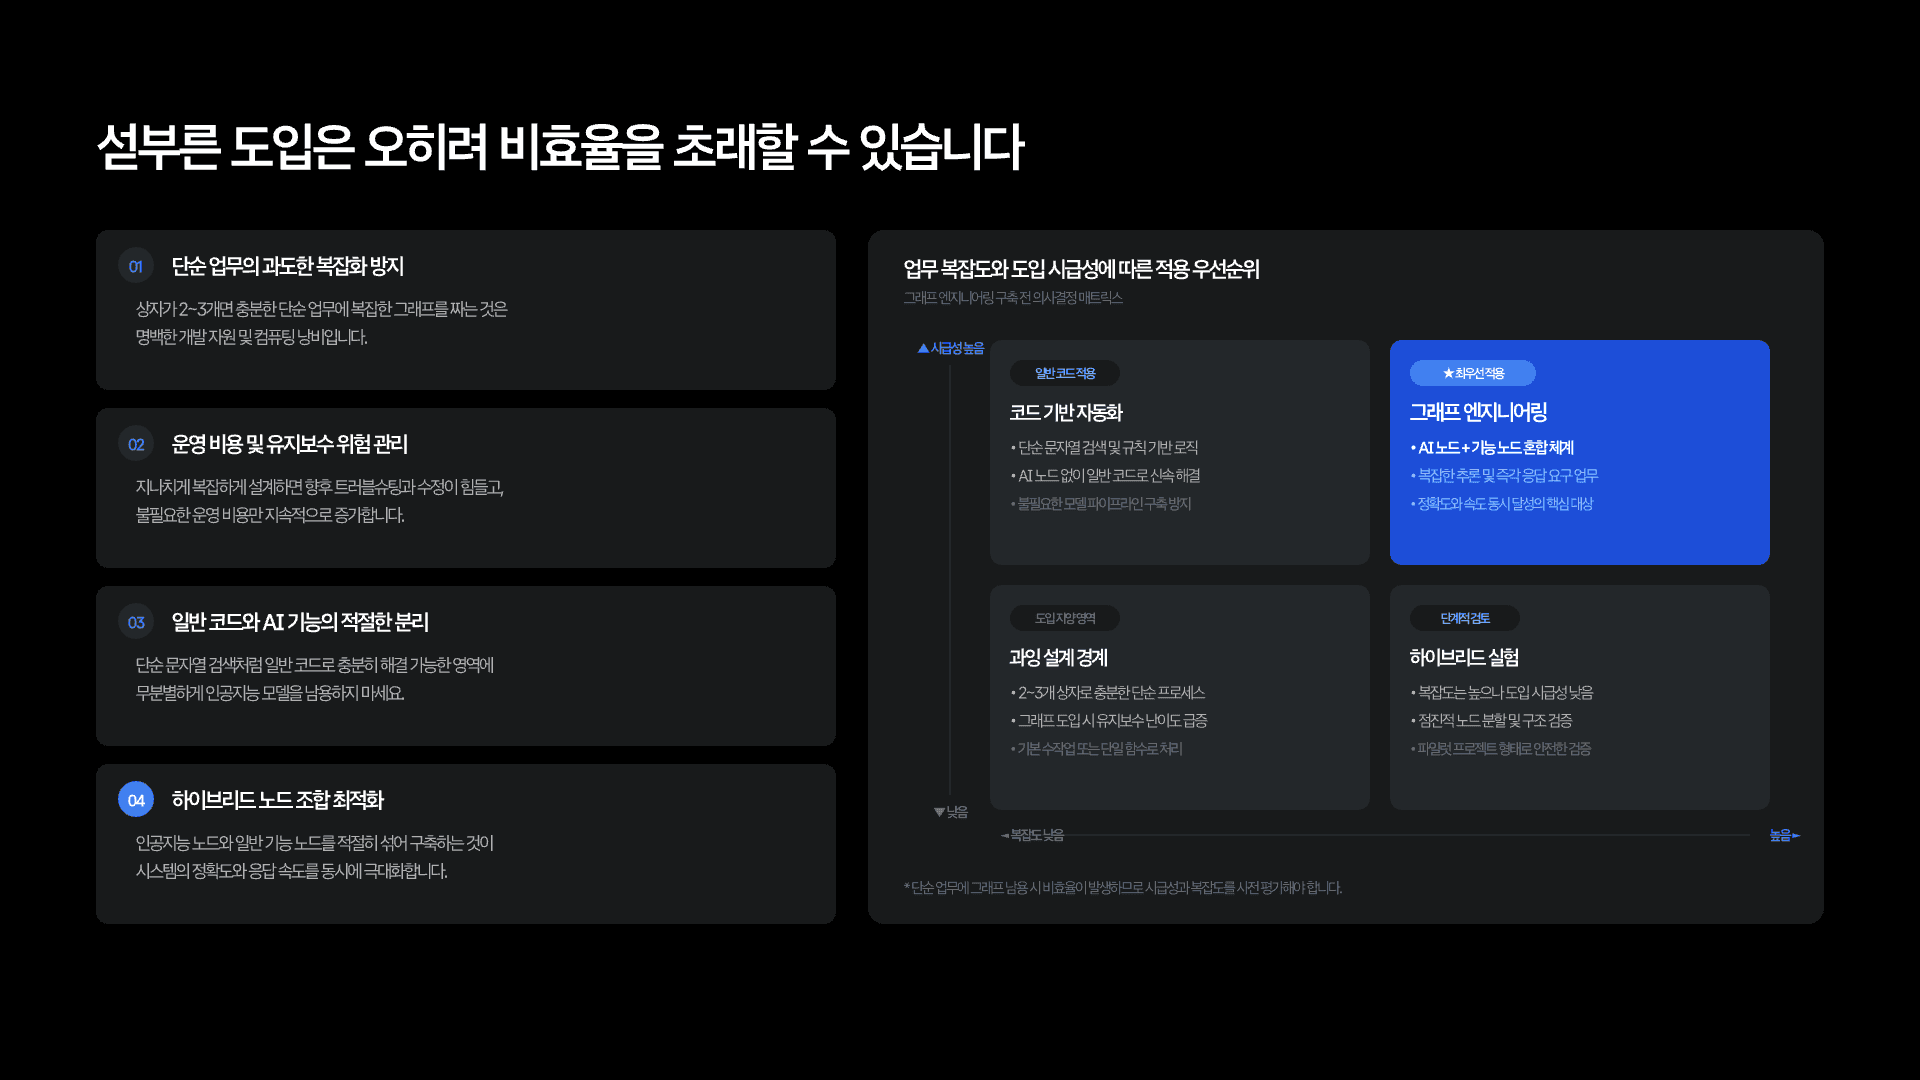Click the '그래프 엔지니어링' quadrant title
This screenshot has height=1080, width=1920.
[x=1478, y=412]
